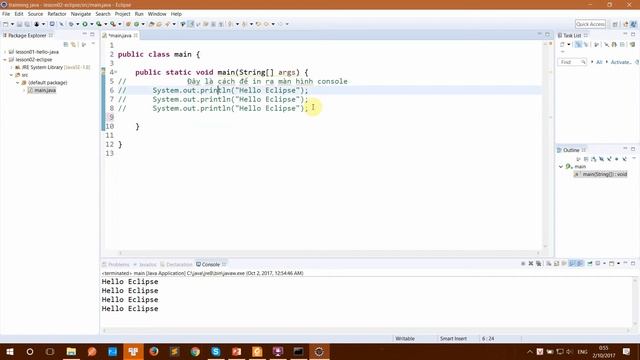Open the Run button dropdown arrow
640x360 pixels.
click(x=91, y=24)
